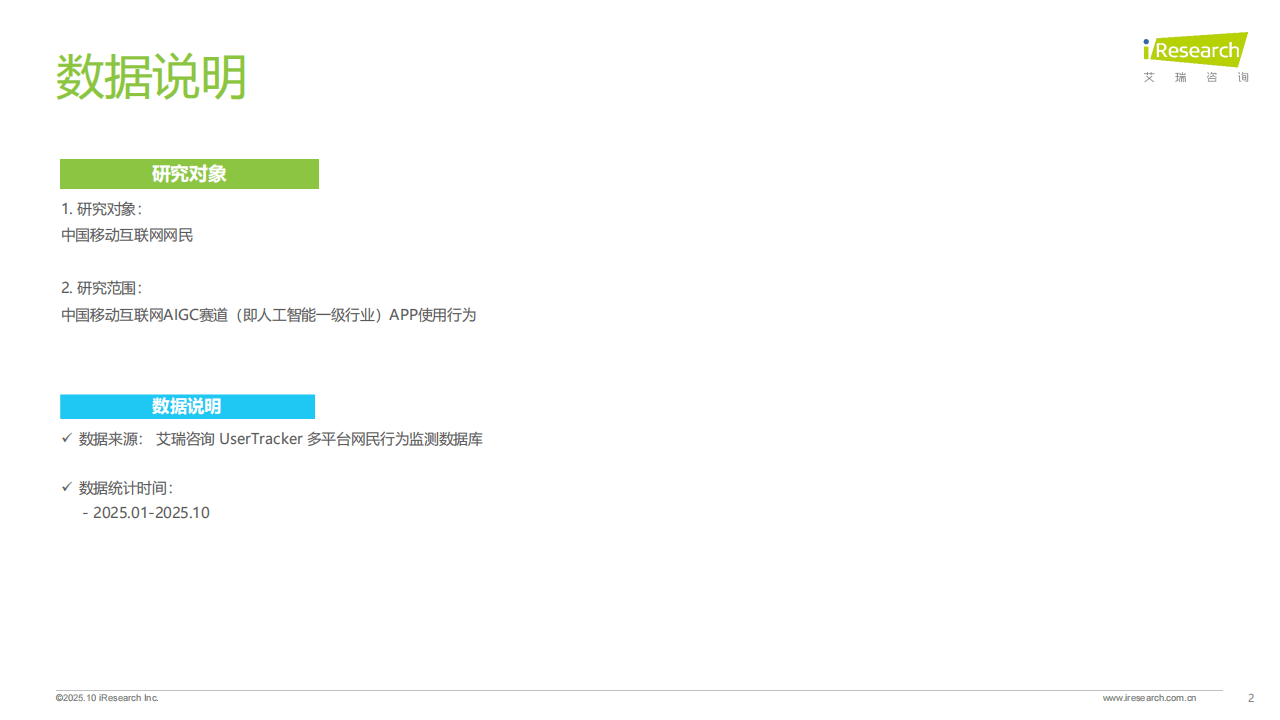Viewport: 1280px width, 720px height.
Task: Click the 艾瑞咨询 text under logo
Action: click(1196, 77)
